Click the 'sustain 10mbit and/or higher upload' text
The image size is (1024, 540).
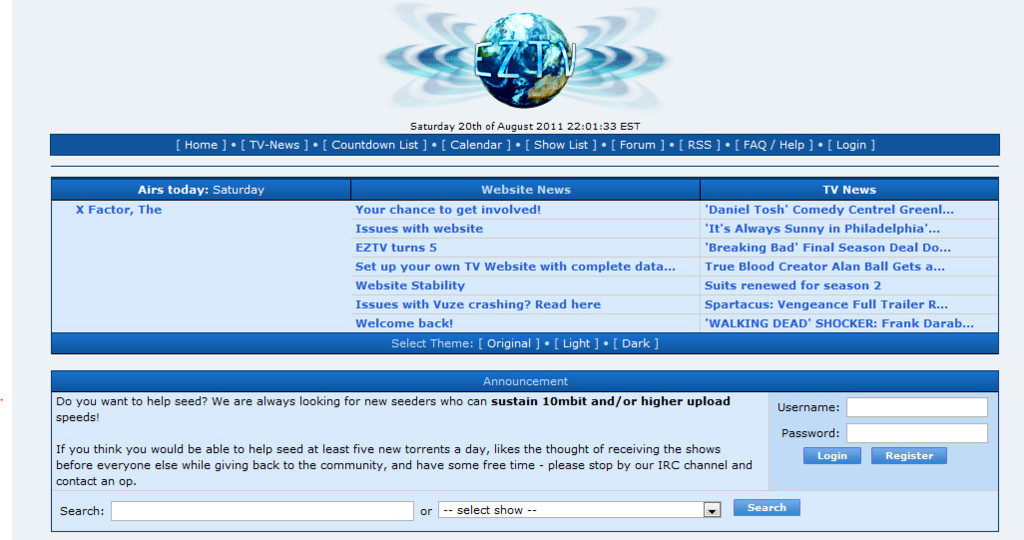pos(611,402)
